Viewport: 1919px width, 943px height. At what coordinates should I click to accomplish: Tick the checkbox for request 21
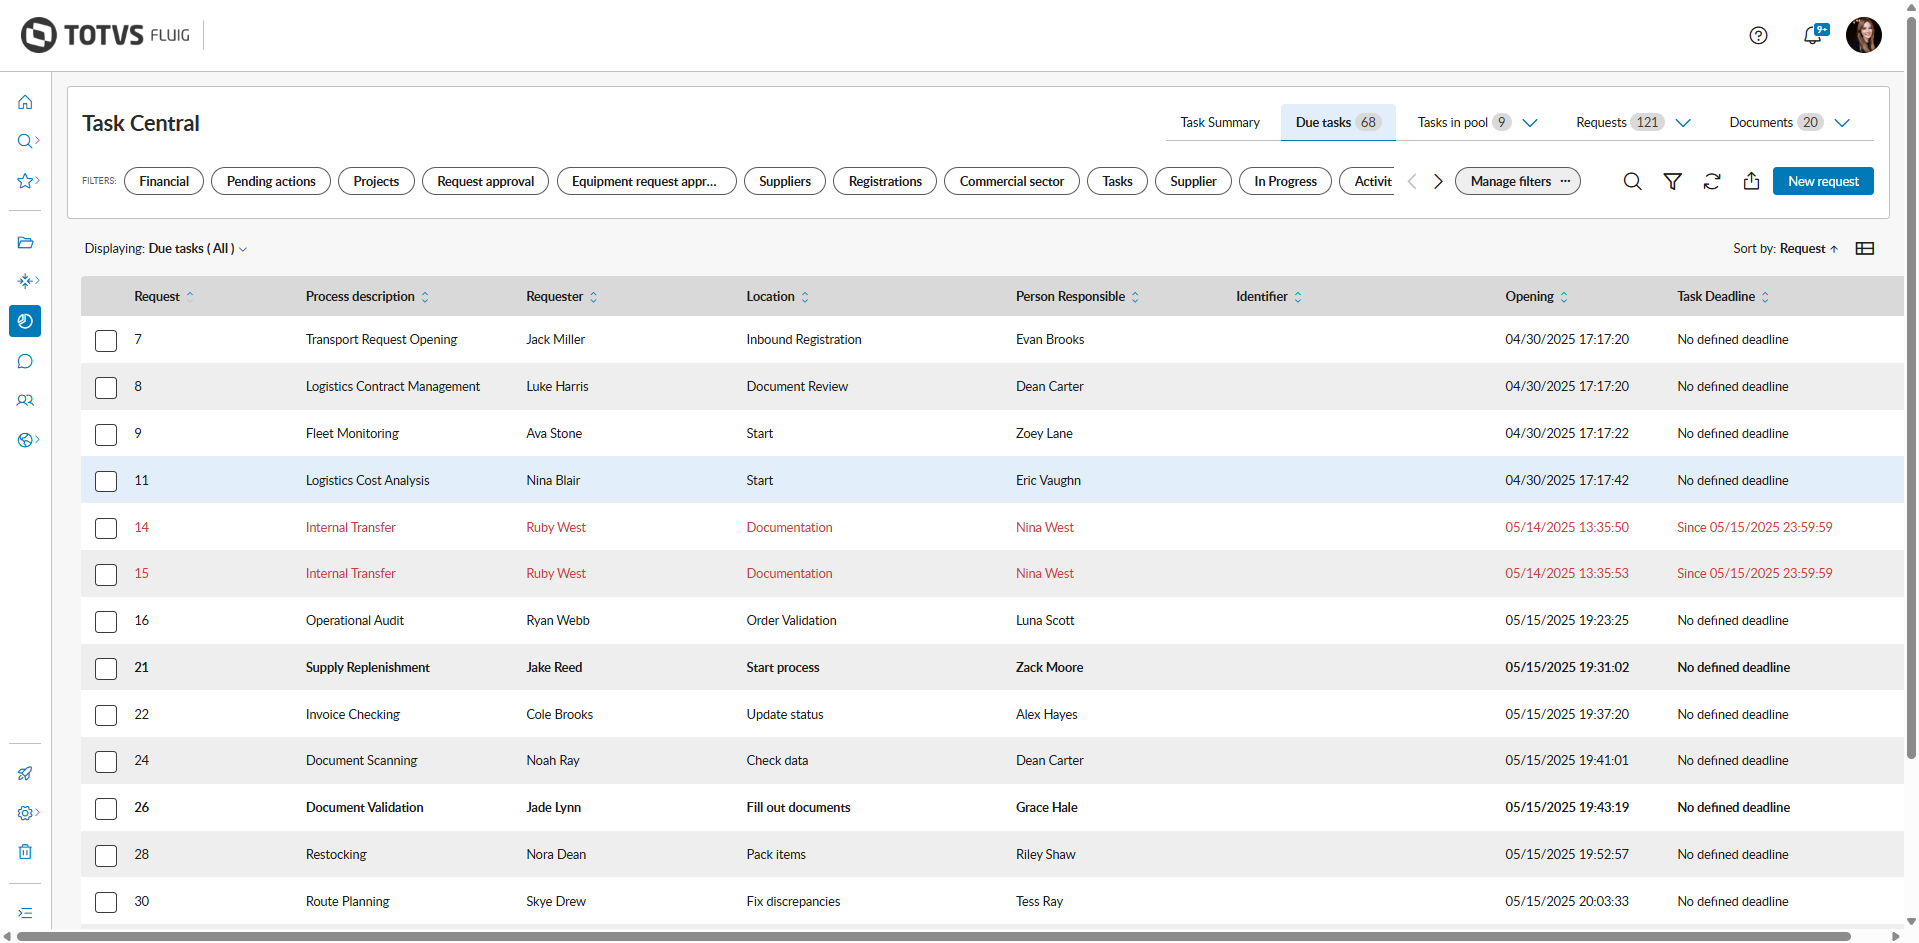pos(106,669)
